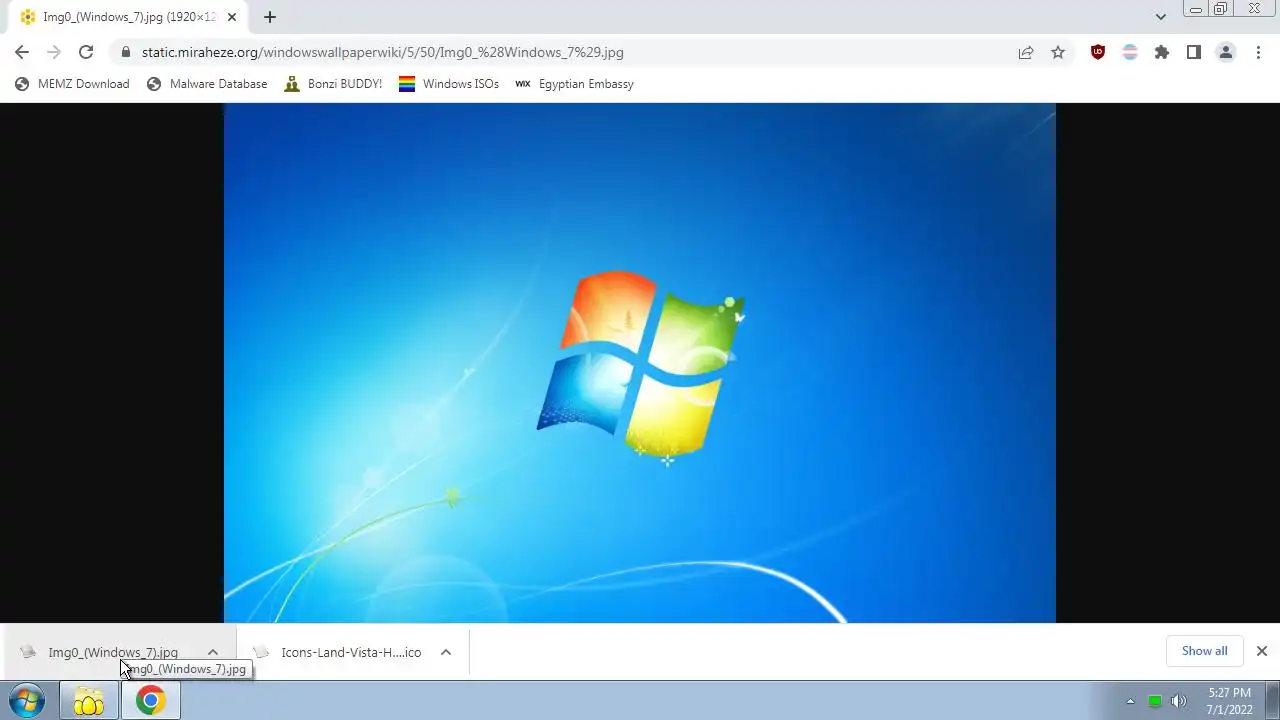Bookmark this tab with the star icon
Viewport: 1280px width, 720px height.
[x=1058, y=52]
